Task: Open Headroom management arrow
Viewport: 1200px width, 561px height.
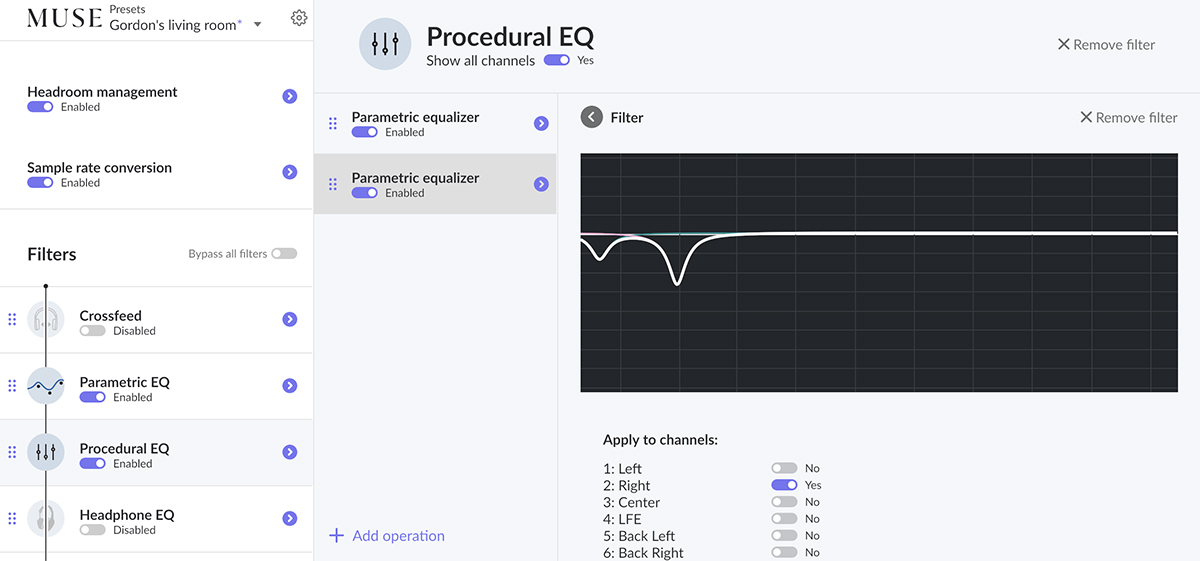Action: 289,97
